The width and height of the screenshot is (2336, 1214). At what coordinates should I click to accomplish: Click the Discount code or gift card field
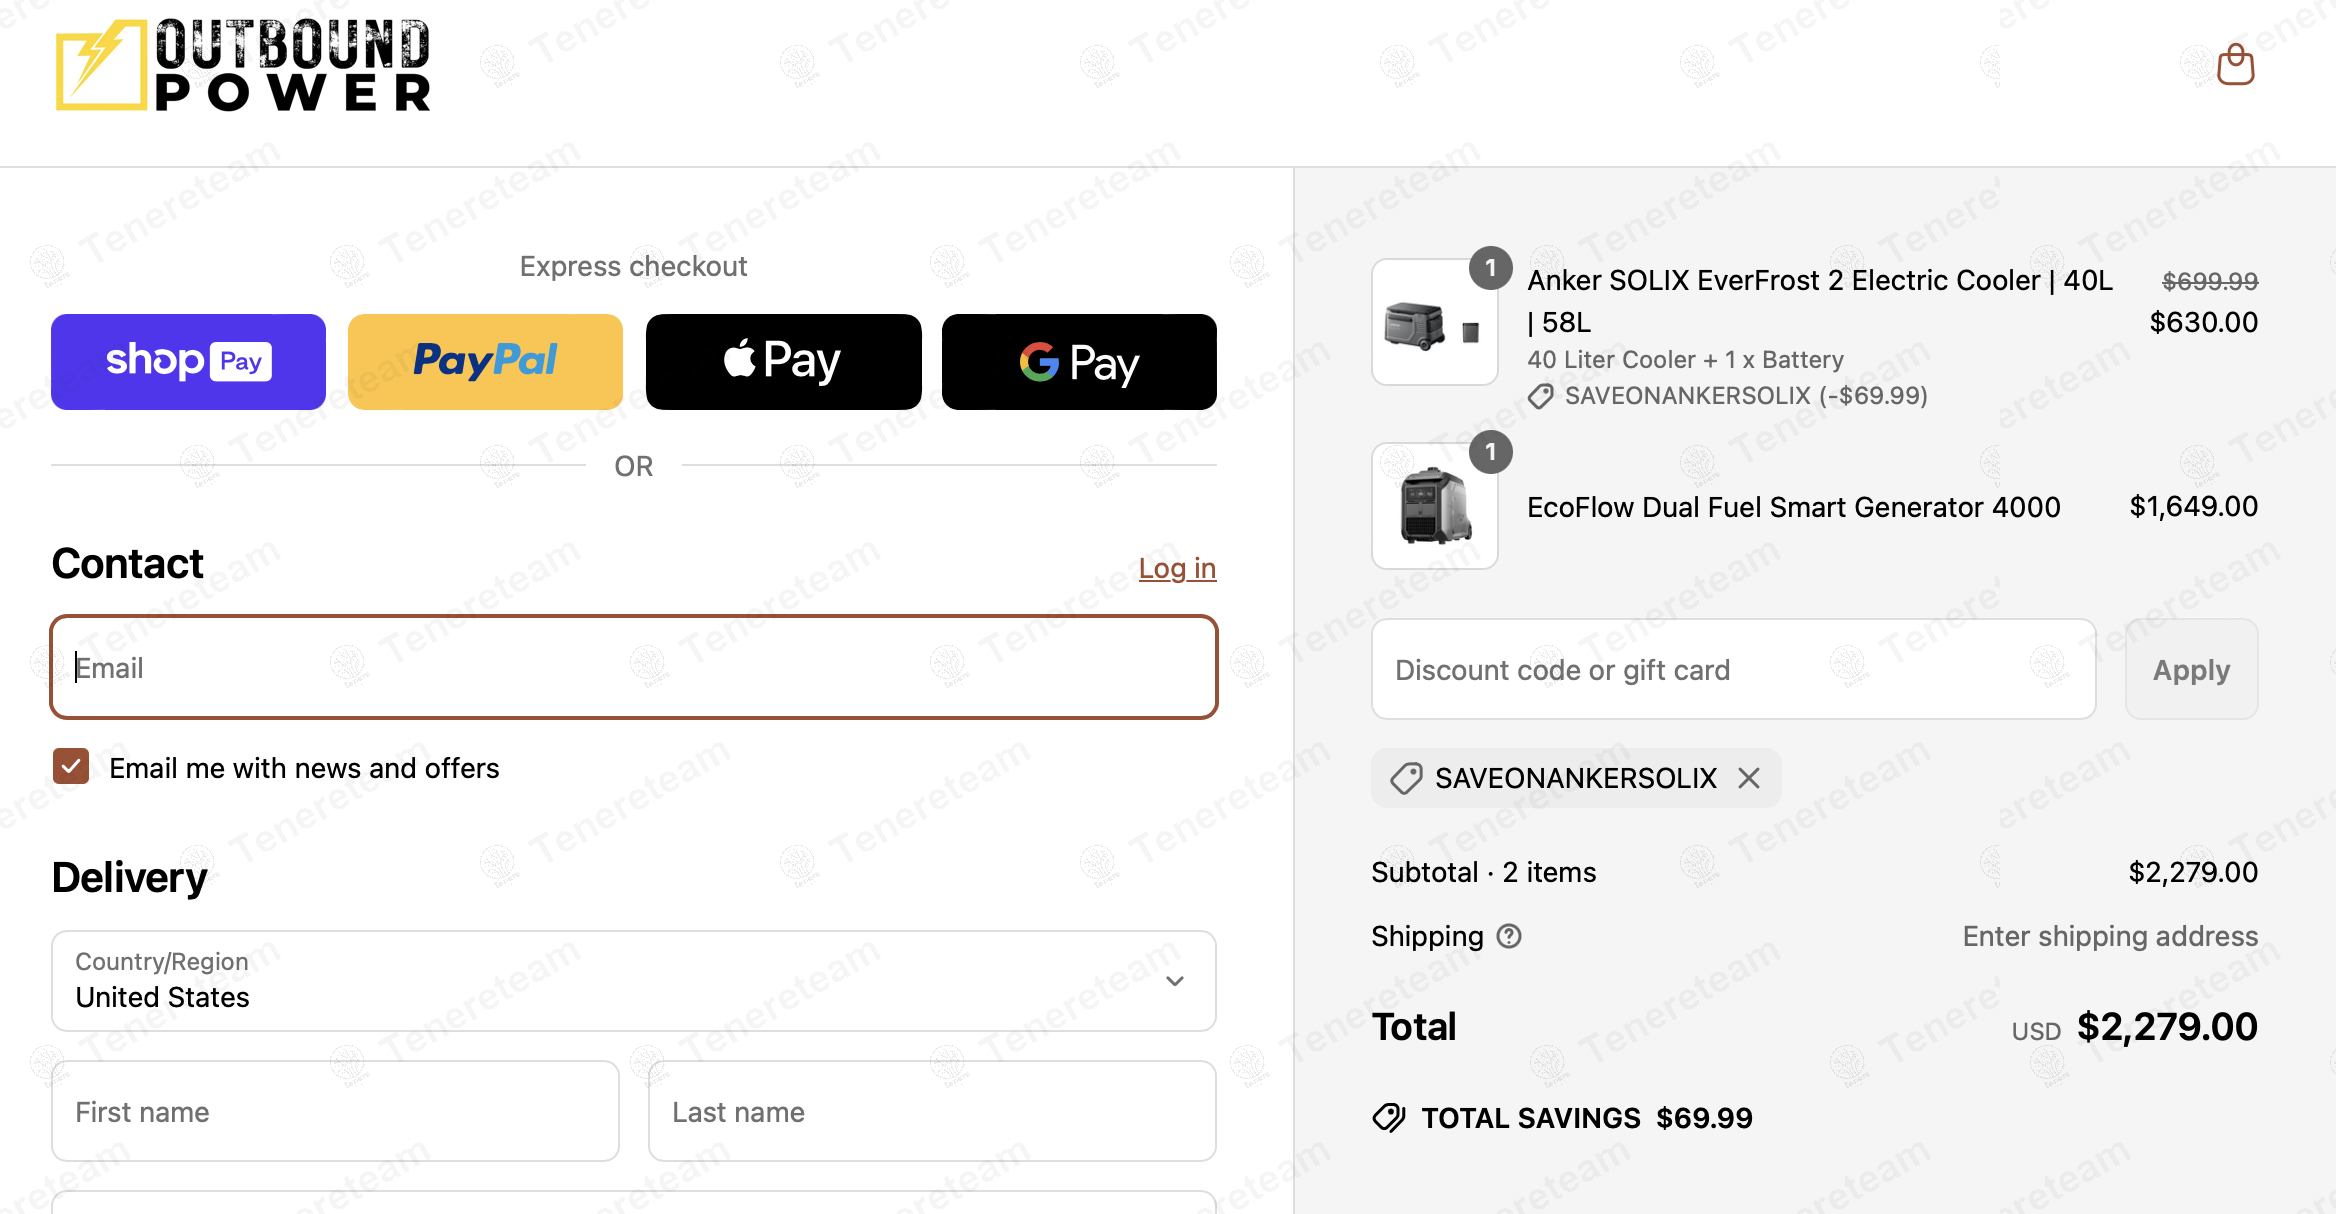click(x=1733, y=669)
